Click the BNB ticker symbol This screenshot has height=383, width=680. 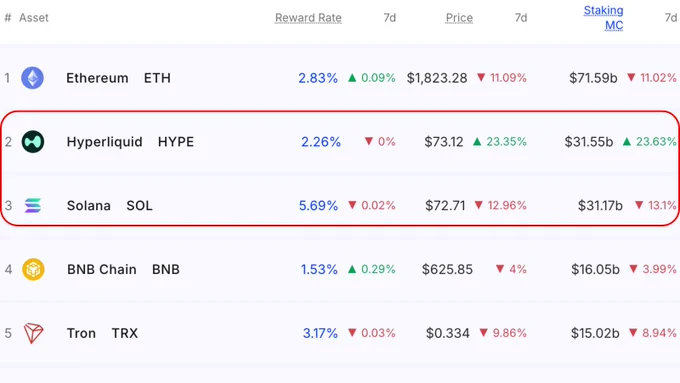pos(166,269)
